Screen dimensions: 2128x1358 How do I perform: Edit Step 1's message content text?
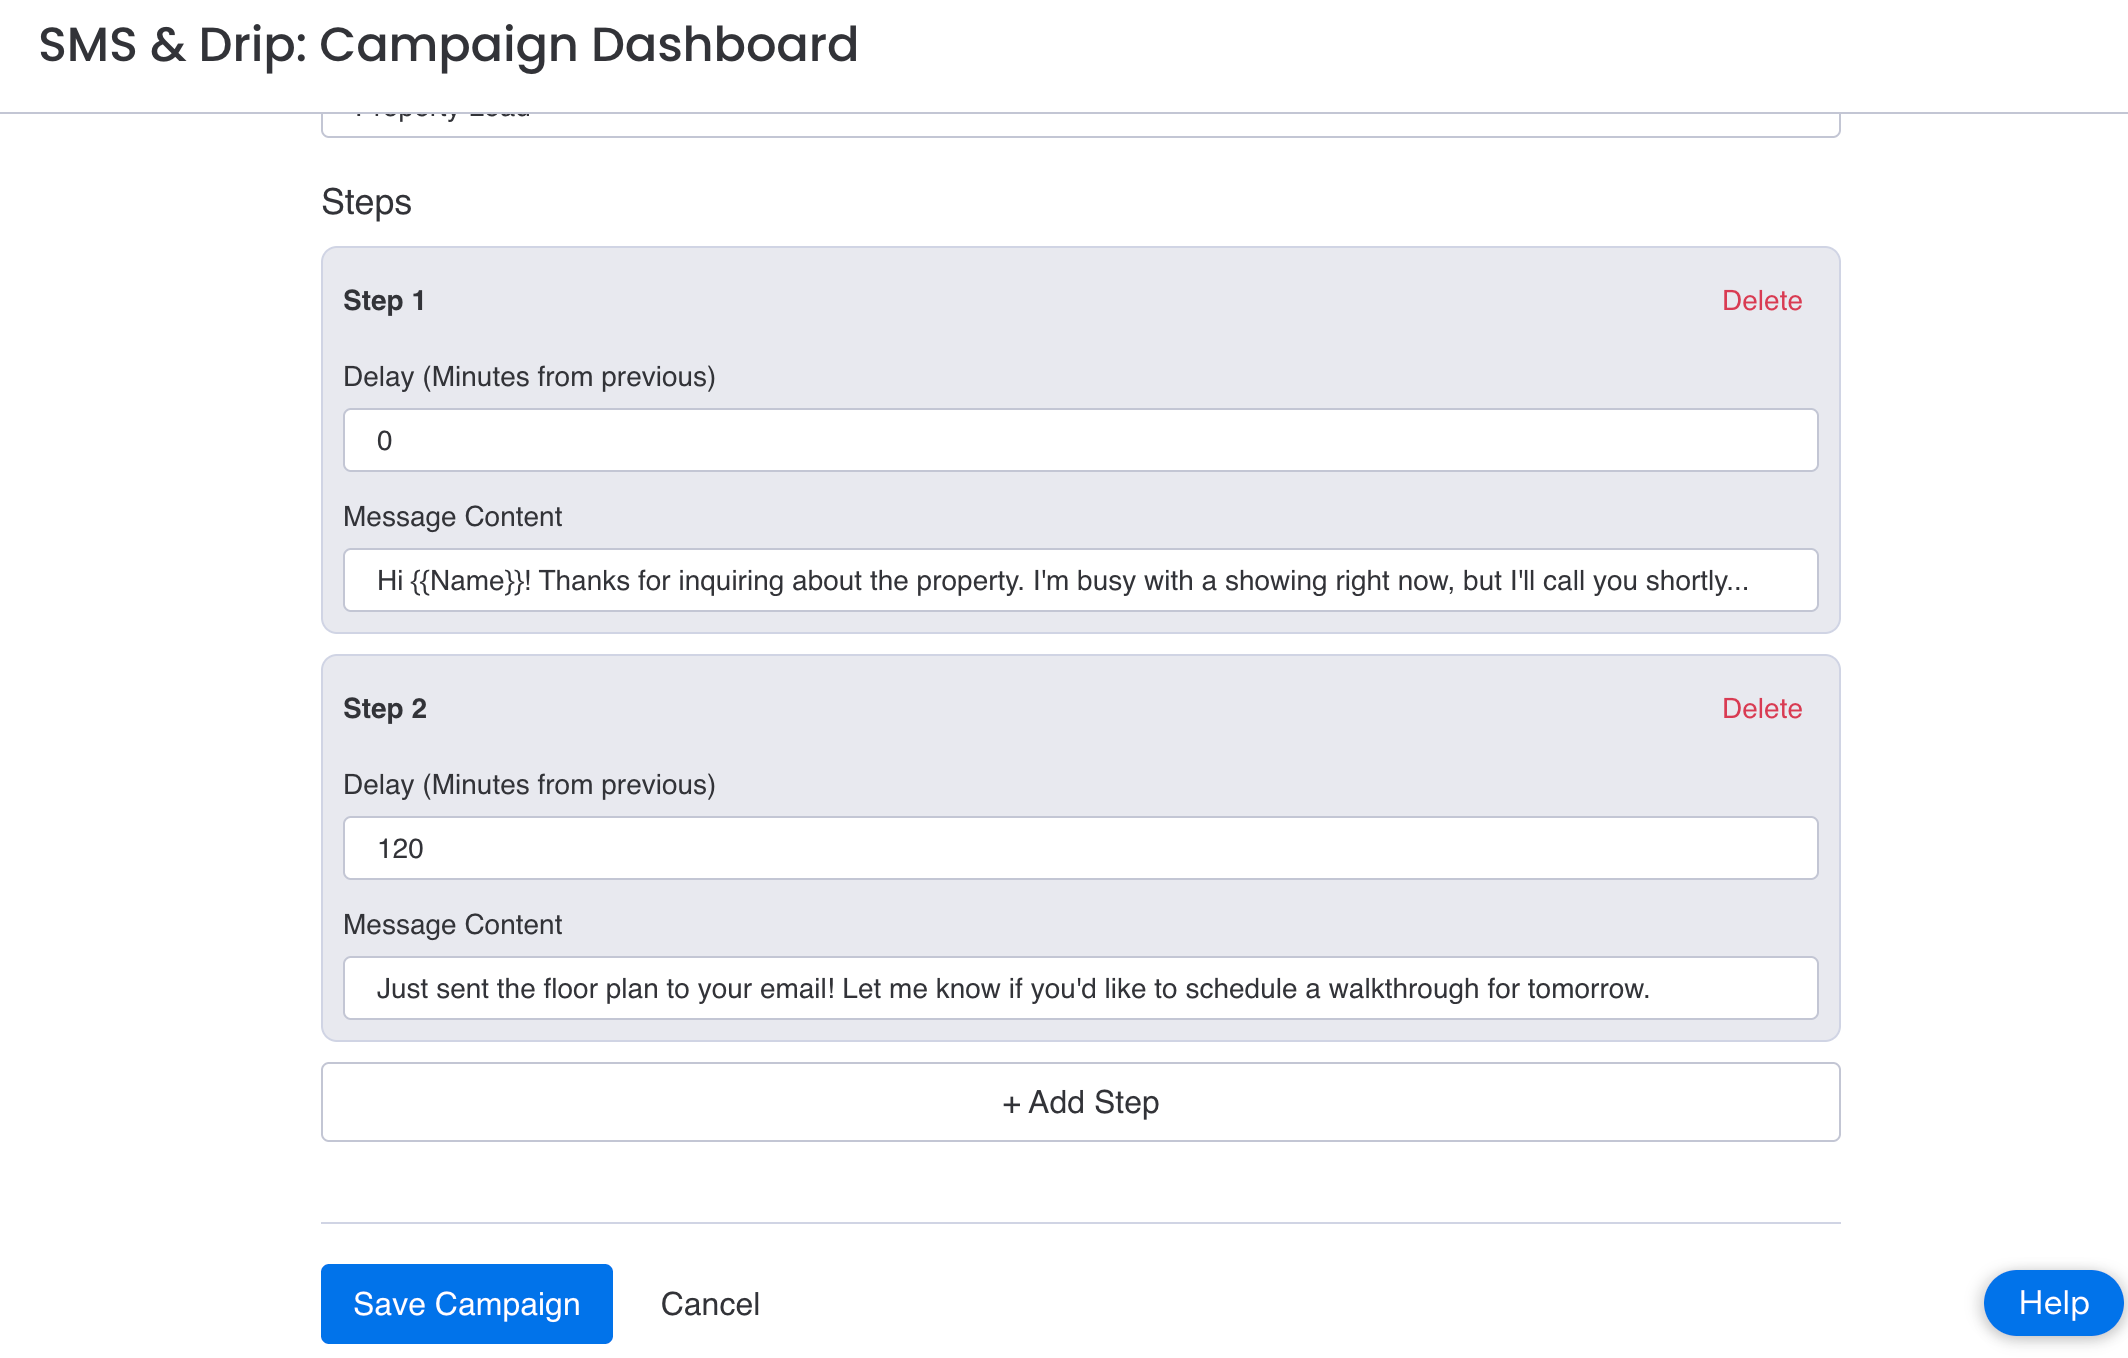point(1080,580)
